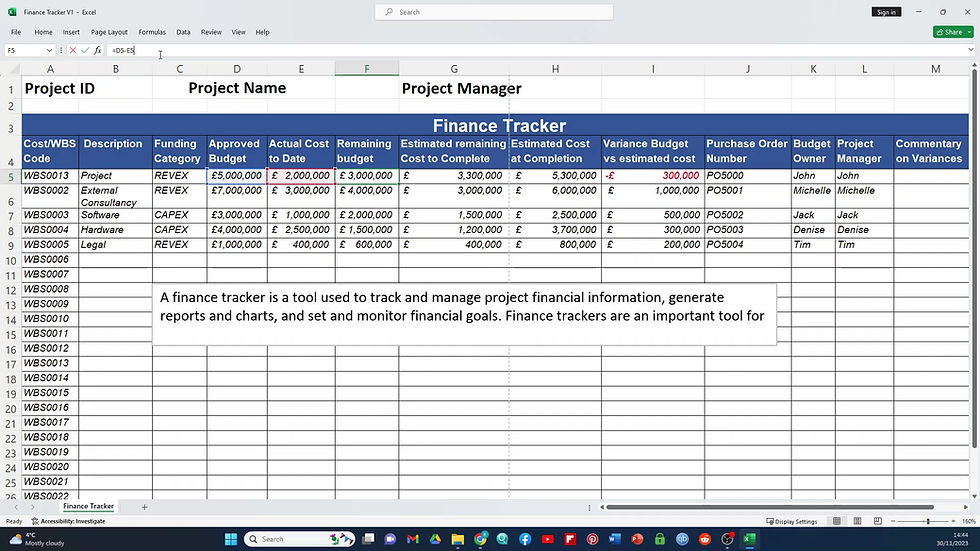Select the -£300,000 variance cell
980x551 pixels.
[652, 176]
